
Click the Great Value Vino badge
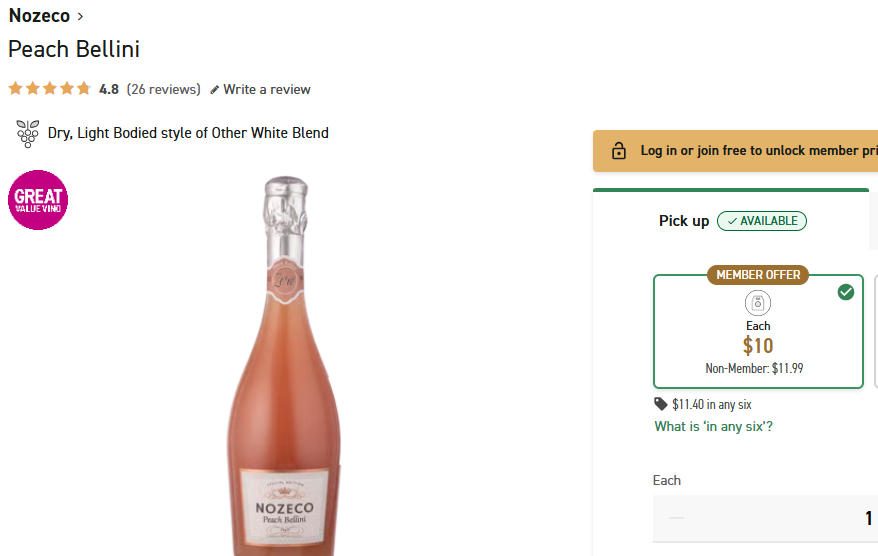pyautogui.click(x=38, y=200)
